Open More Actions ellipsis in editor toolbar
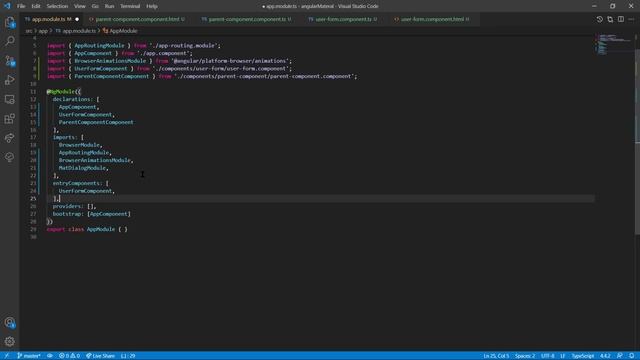 coord(631,19)
